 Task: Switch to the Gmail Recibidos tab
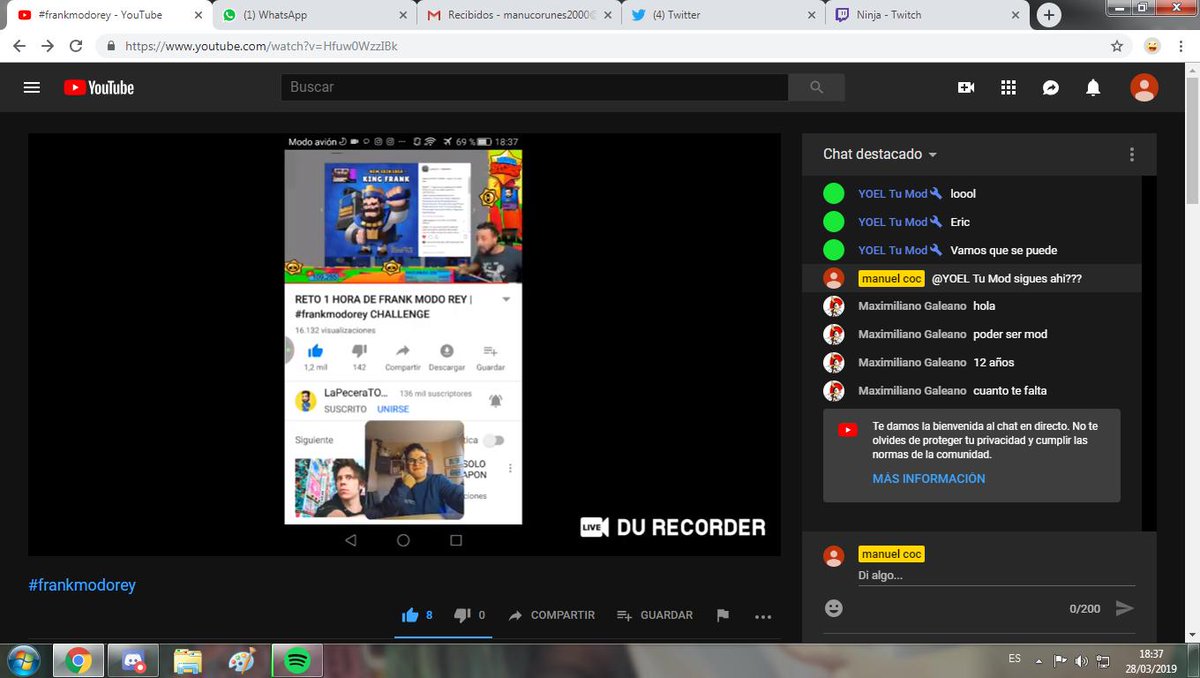click(x=518, y=15)
